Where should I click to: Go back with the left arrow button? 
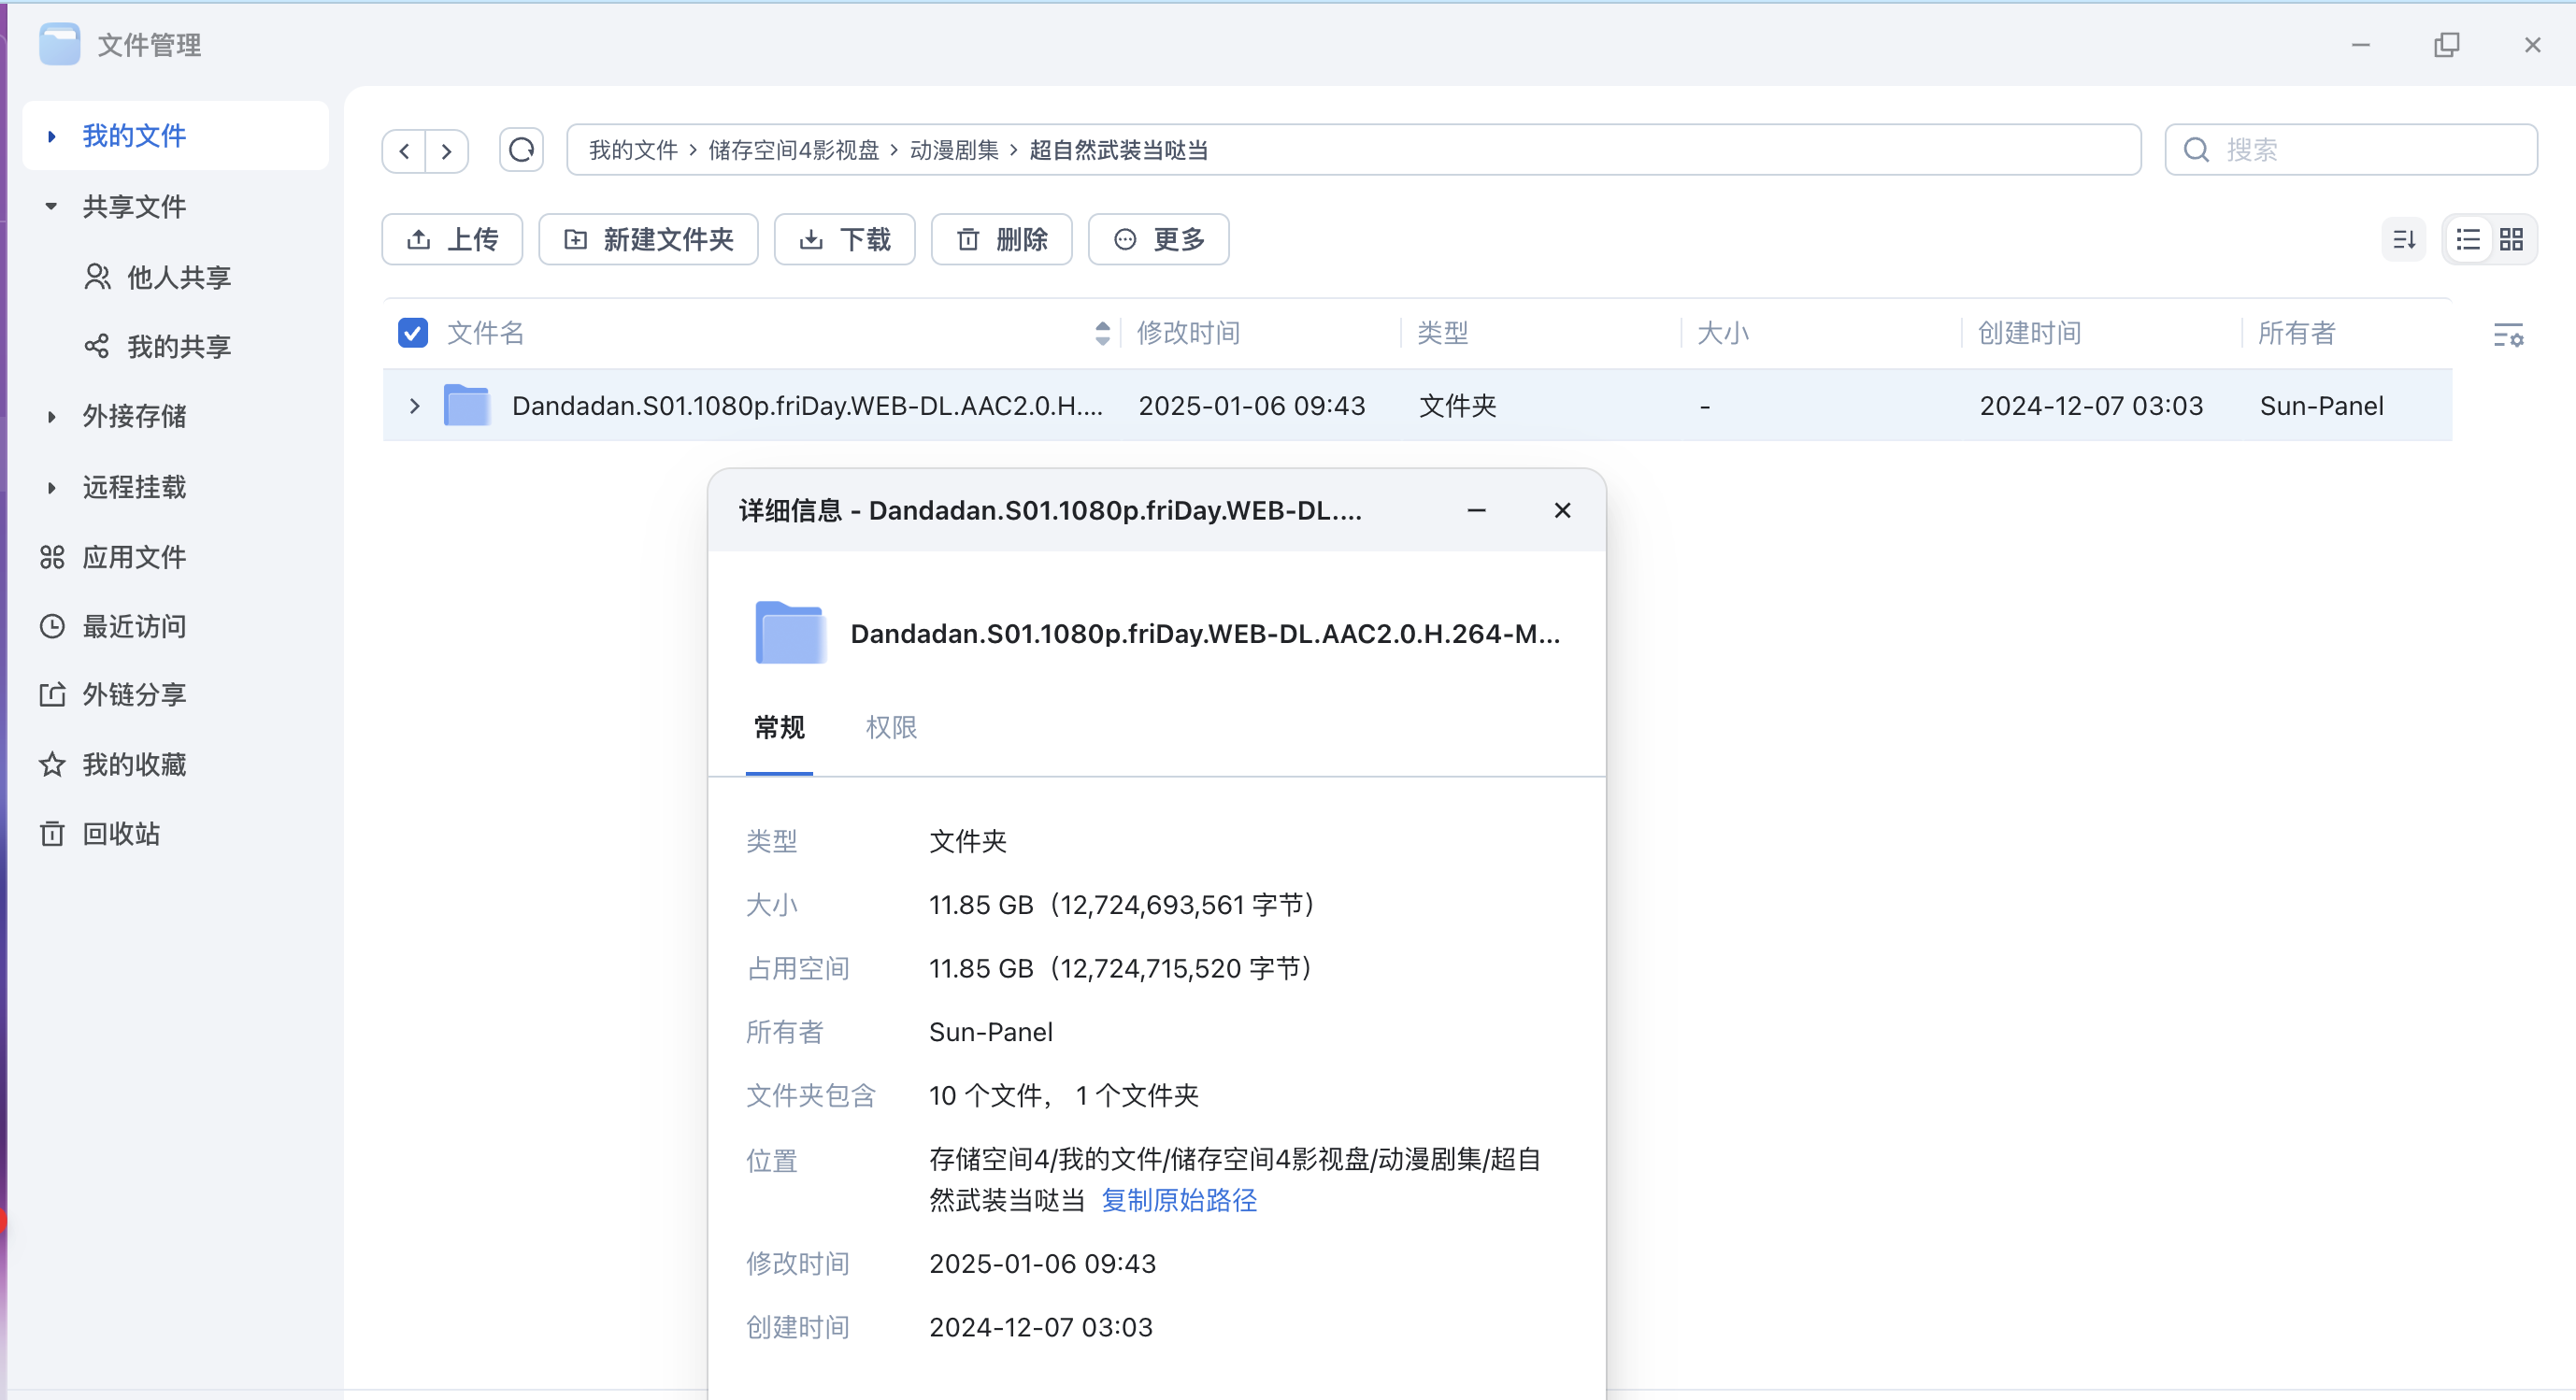tap(404, 151)
